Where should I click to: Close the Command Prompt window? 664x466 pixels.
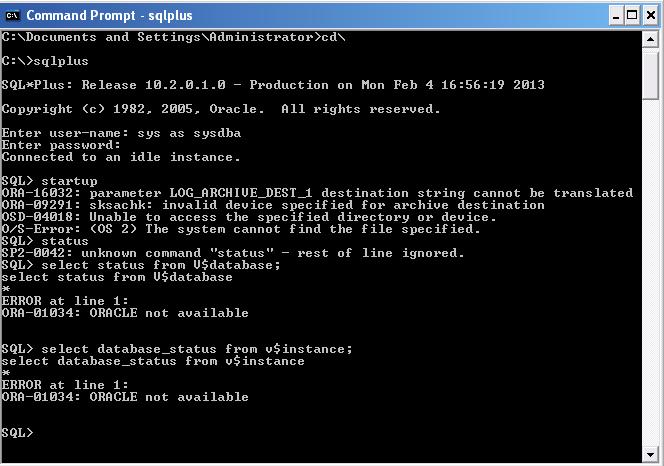(650, 15)
